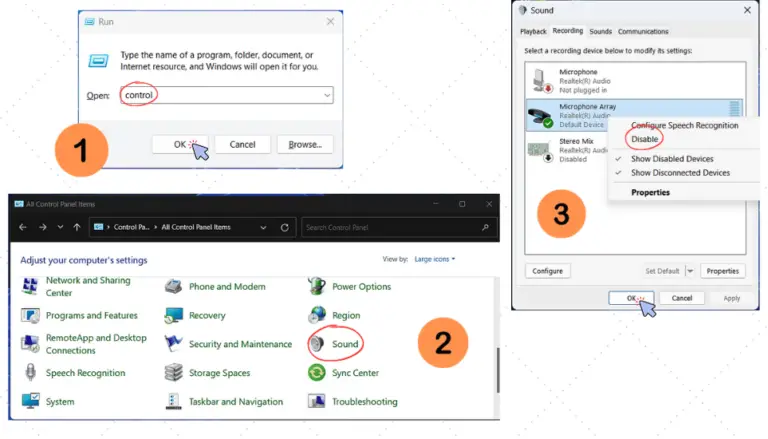Open Programs and Features icon
This screenshot has height=439, width=768.
click(30, 315)
